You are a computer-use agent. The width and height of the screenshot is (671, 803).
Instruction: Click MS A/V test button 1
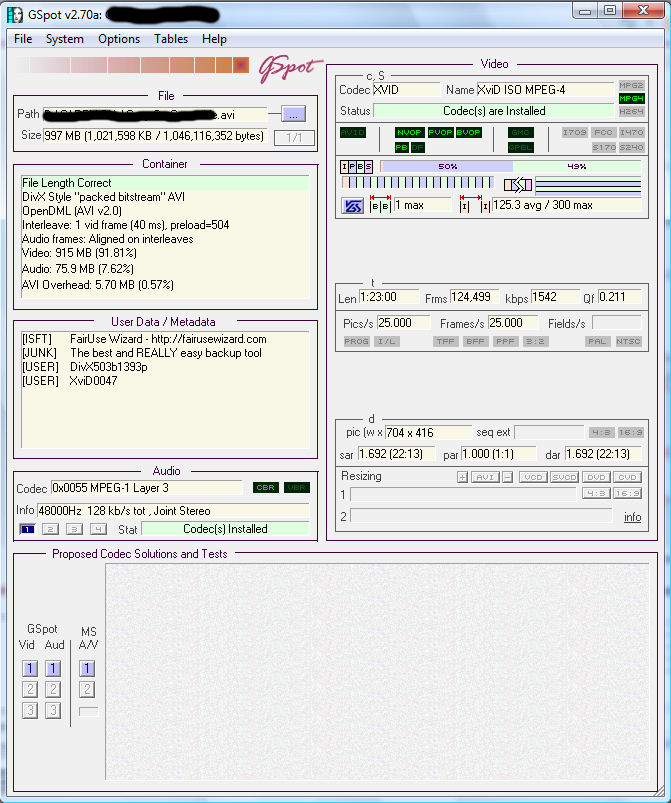click(x=87, y=668)
